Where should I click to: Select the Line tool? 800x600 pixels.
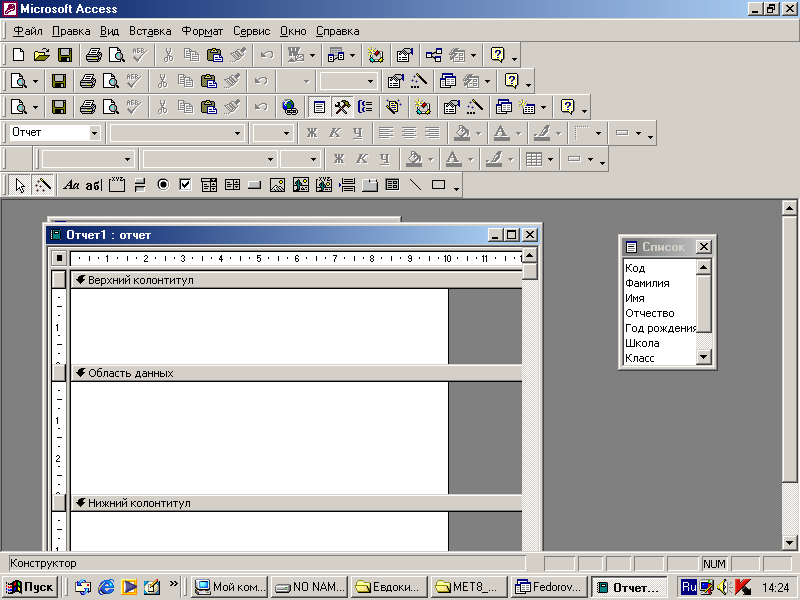(415, 185)
